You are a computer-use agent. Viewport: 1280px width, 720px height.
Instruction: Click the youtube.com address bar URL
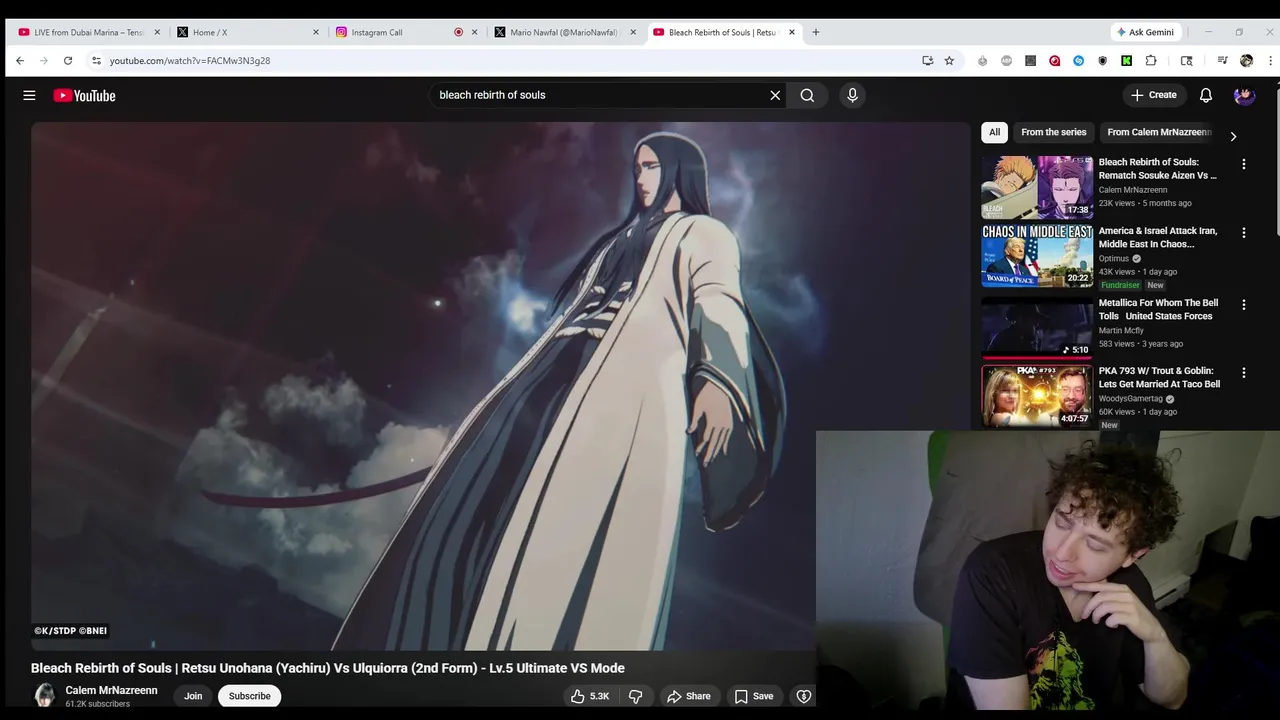pos(190,60)
